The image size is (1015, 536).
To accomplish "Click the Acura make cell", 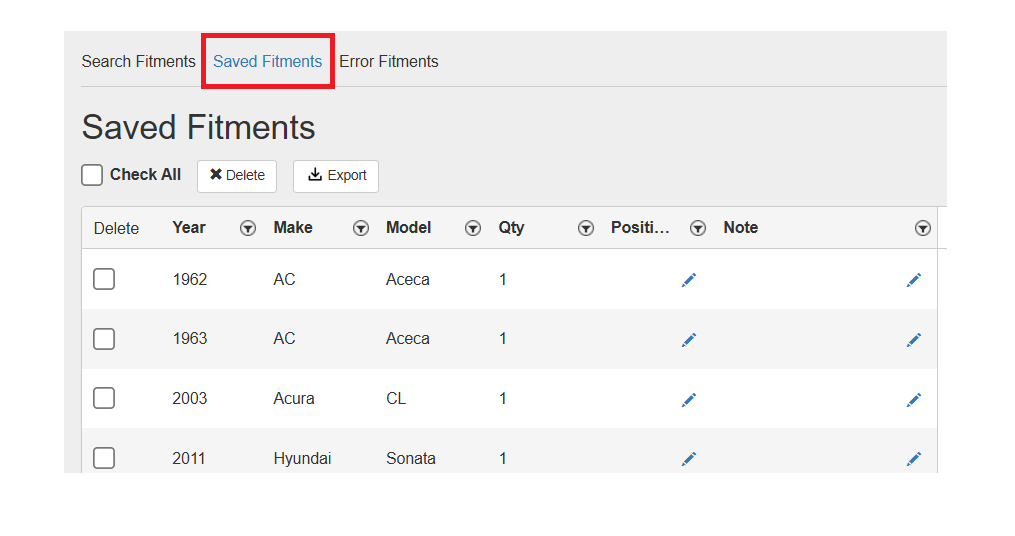I will (294, 399).
